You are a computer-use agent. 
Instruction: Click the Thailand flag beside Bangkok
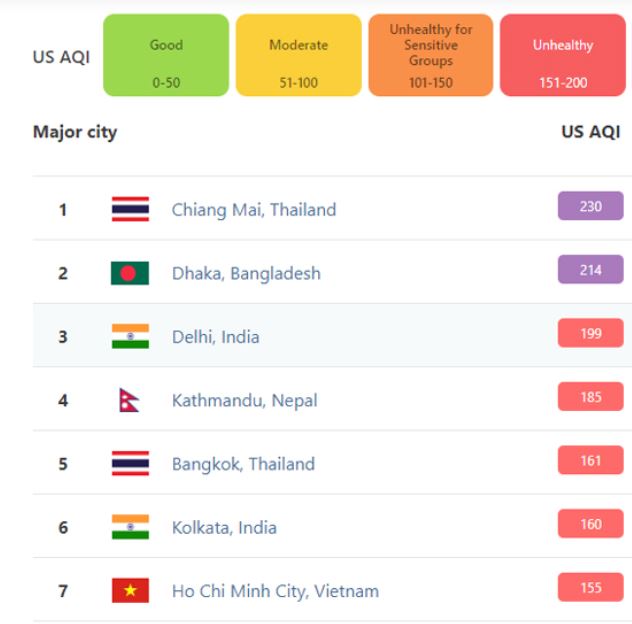click(x=130, y=463)
